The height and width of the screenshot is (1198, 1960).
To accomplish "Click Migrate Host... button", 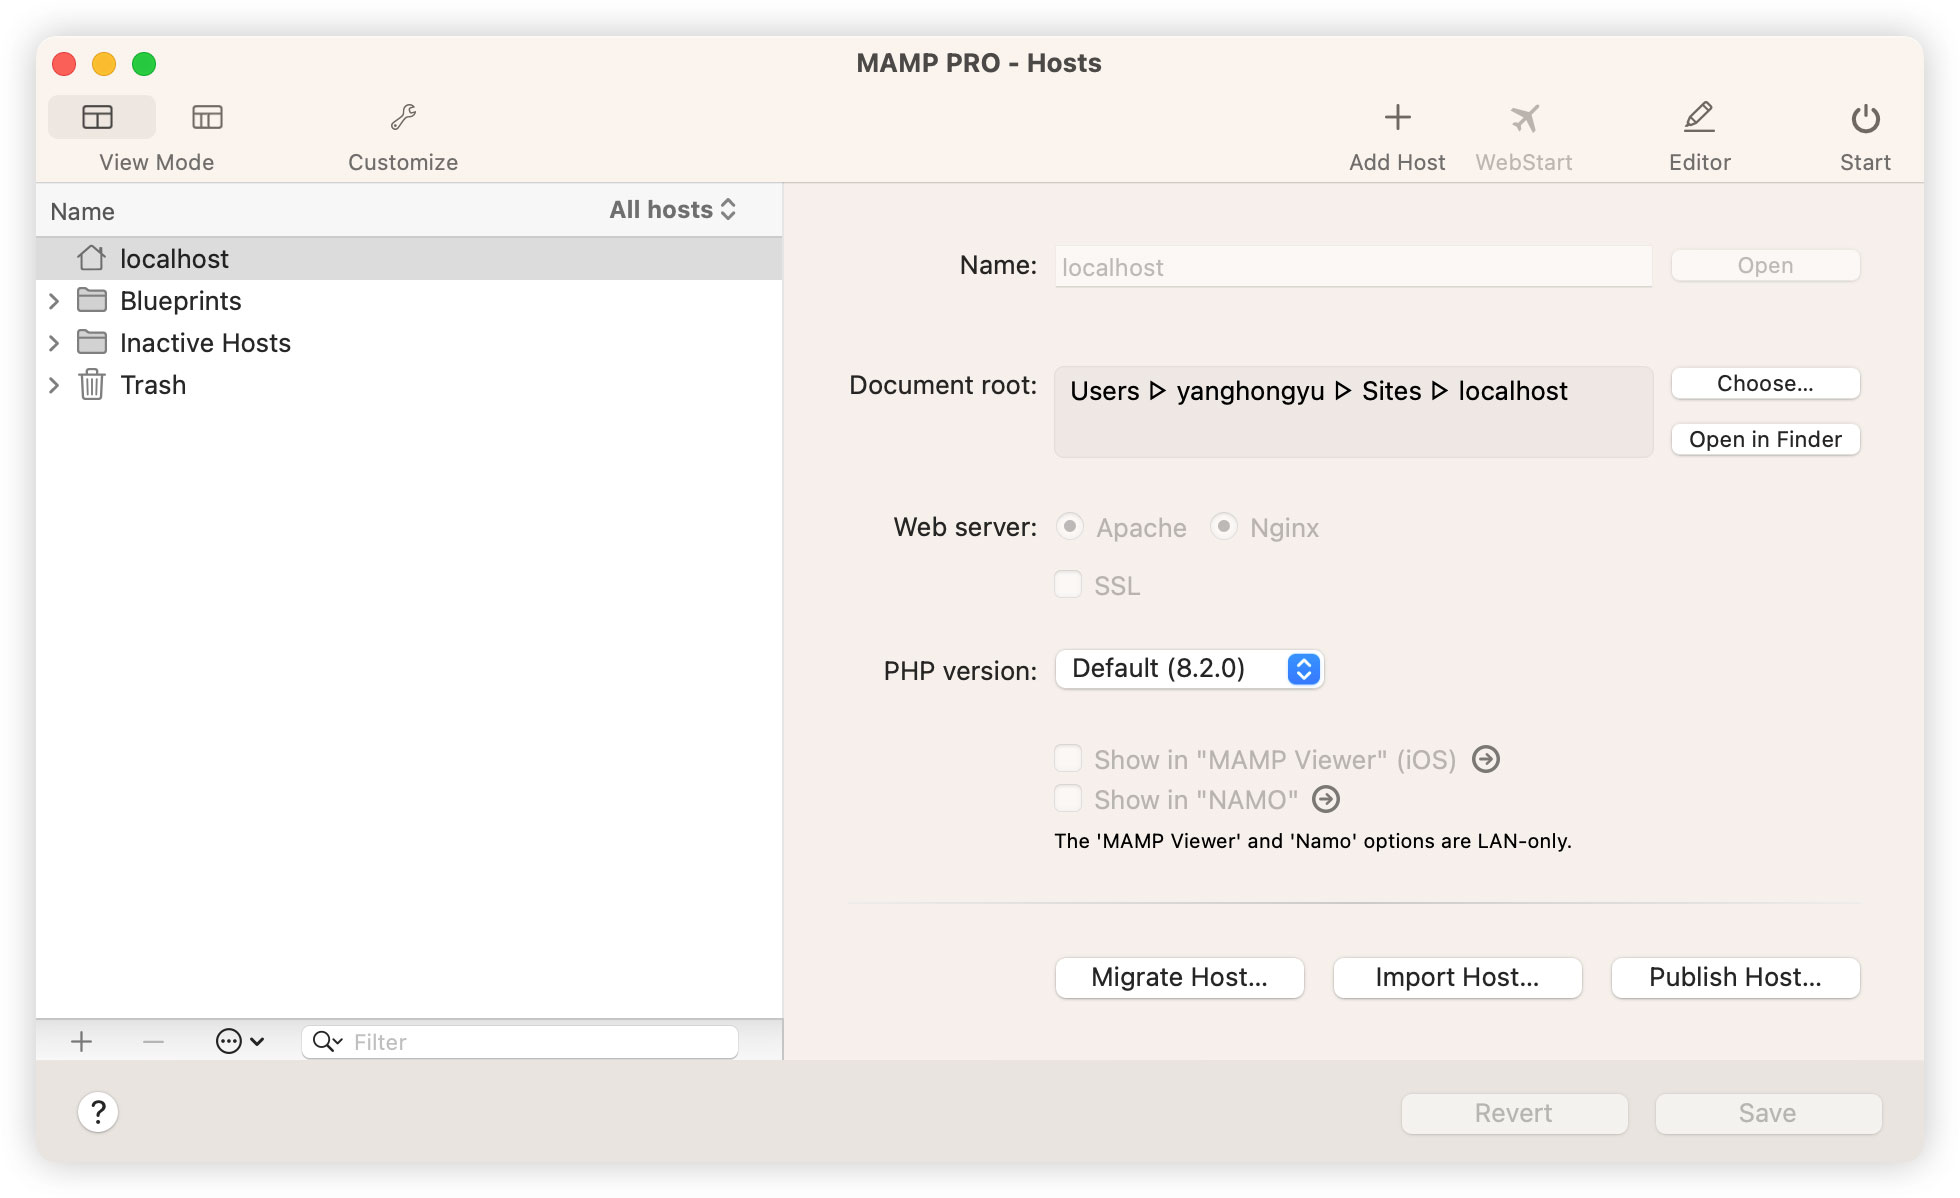I will [x=1179, y=978].
